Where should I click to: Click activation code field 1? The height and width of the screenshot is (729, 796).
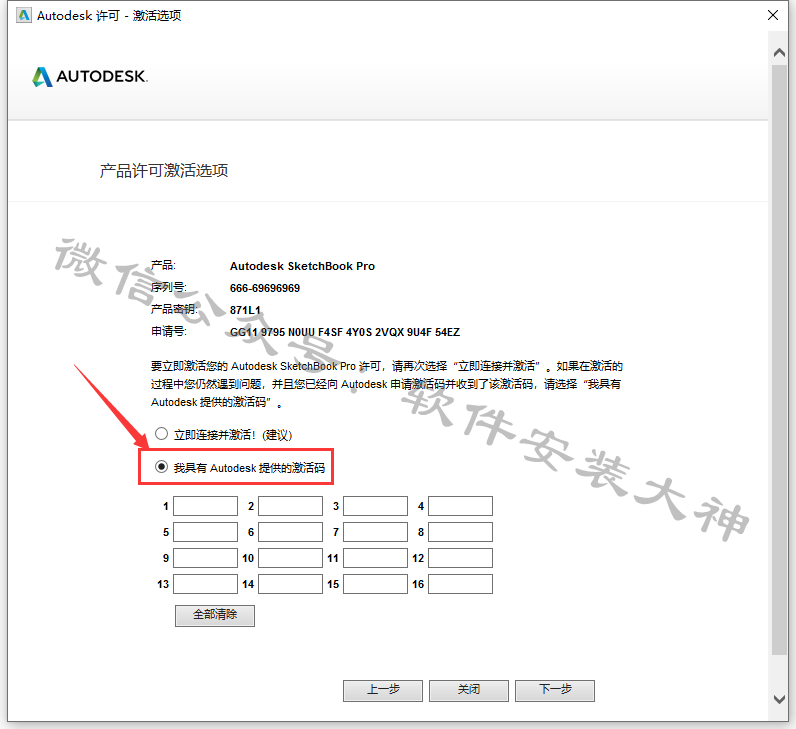[x=206, y=506]
